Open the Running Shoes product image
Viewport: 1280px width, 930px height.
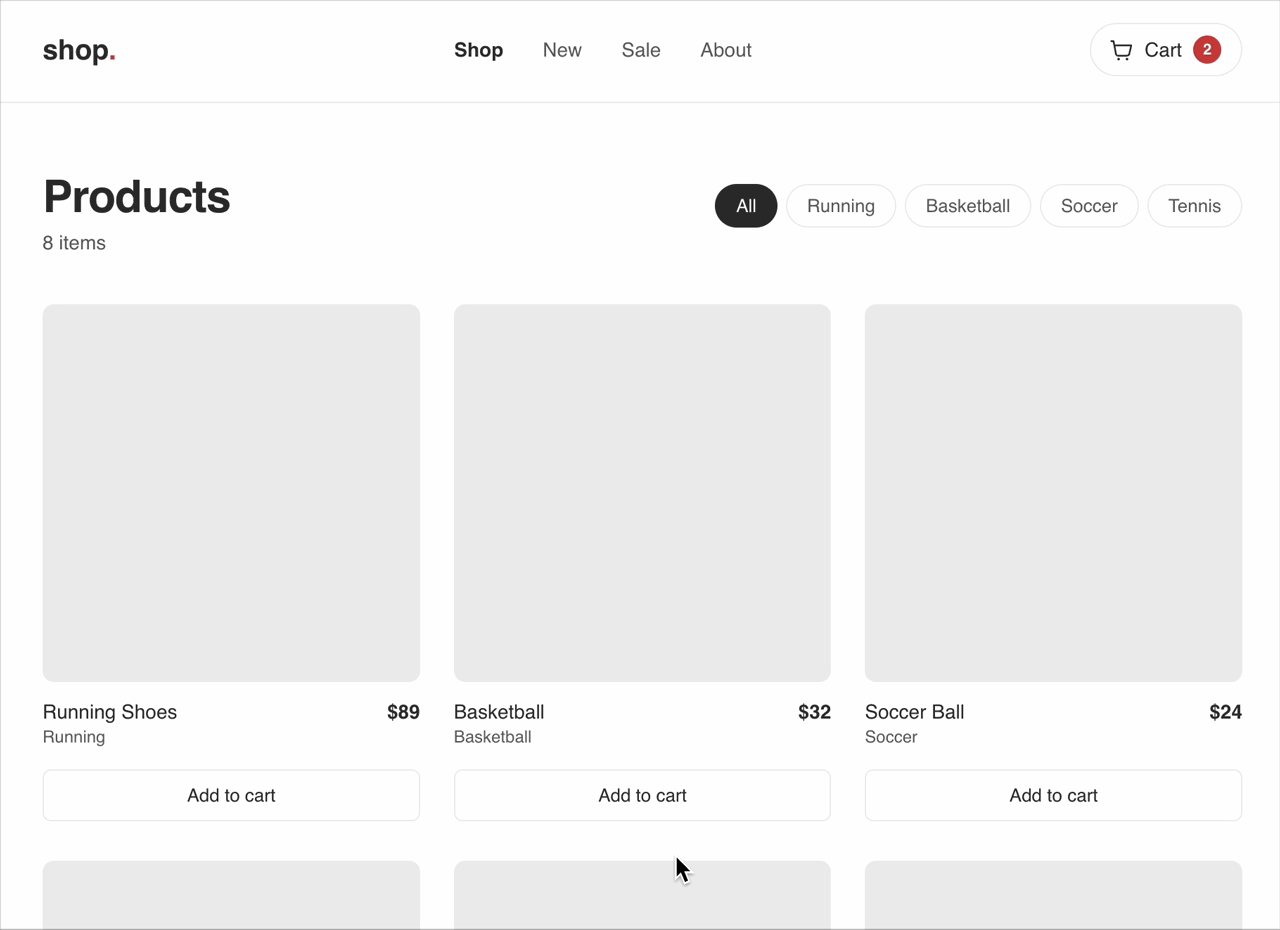231,493
